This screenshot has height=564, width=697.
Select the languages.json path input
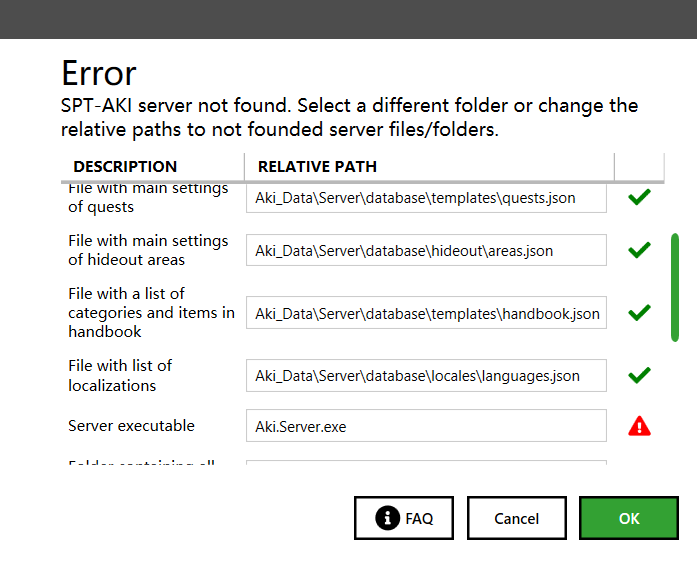click(426, 375)
